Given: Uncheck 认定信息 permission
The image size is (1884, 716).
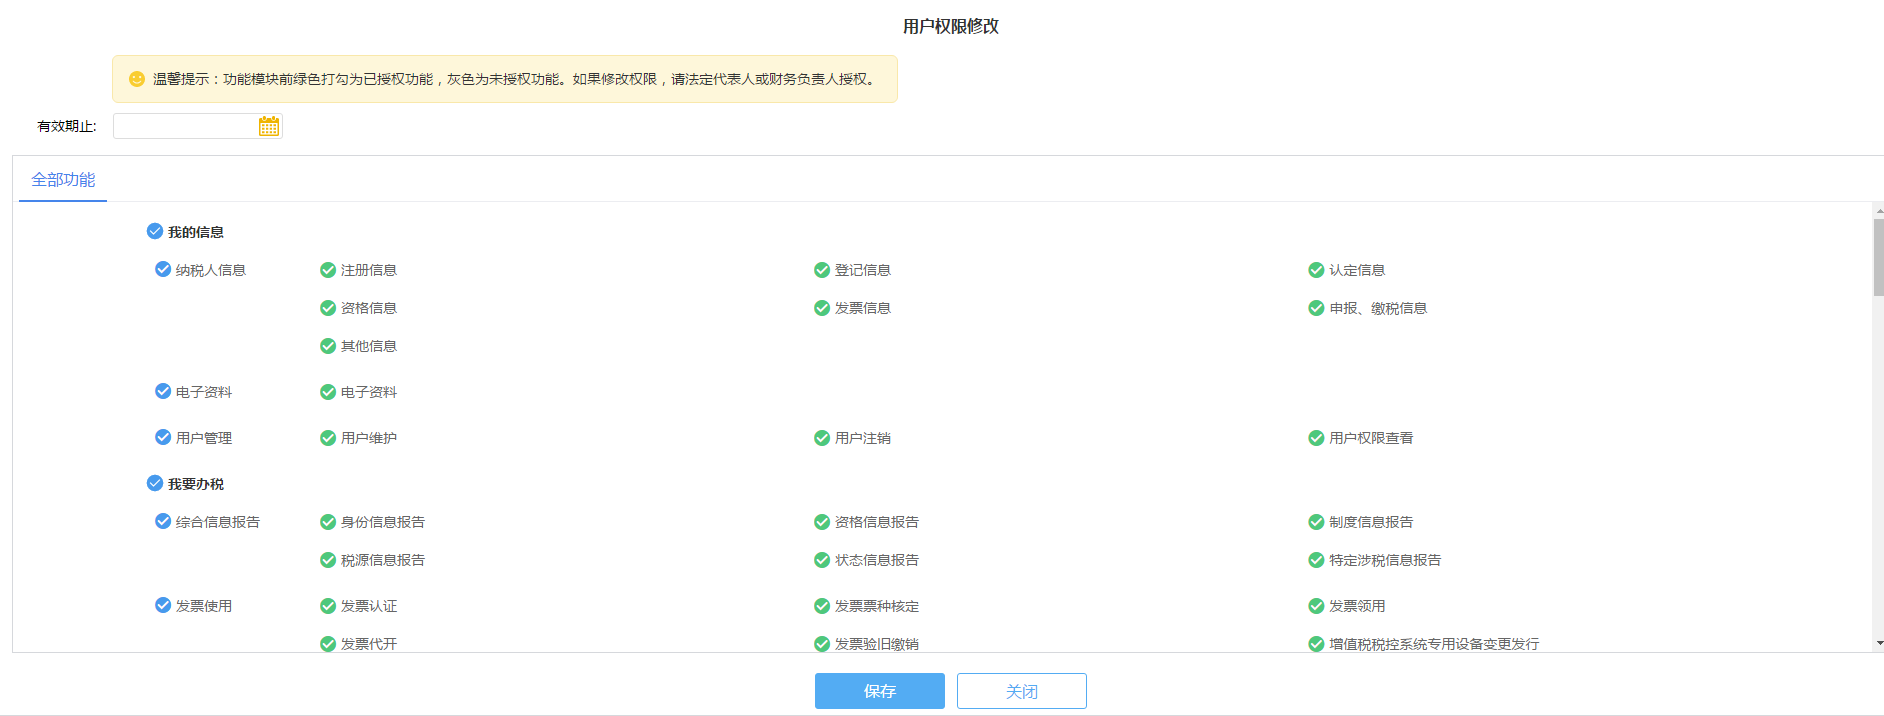Looking at the screenshot, I should click(x=1316, y=270).
